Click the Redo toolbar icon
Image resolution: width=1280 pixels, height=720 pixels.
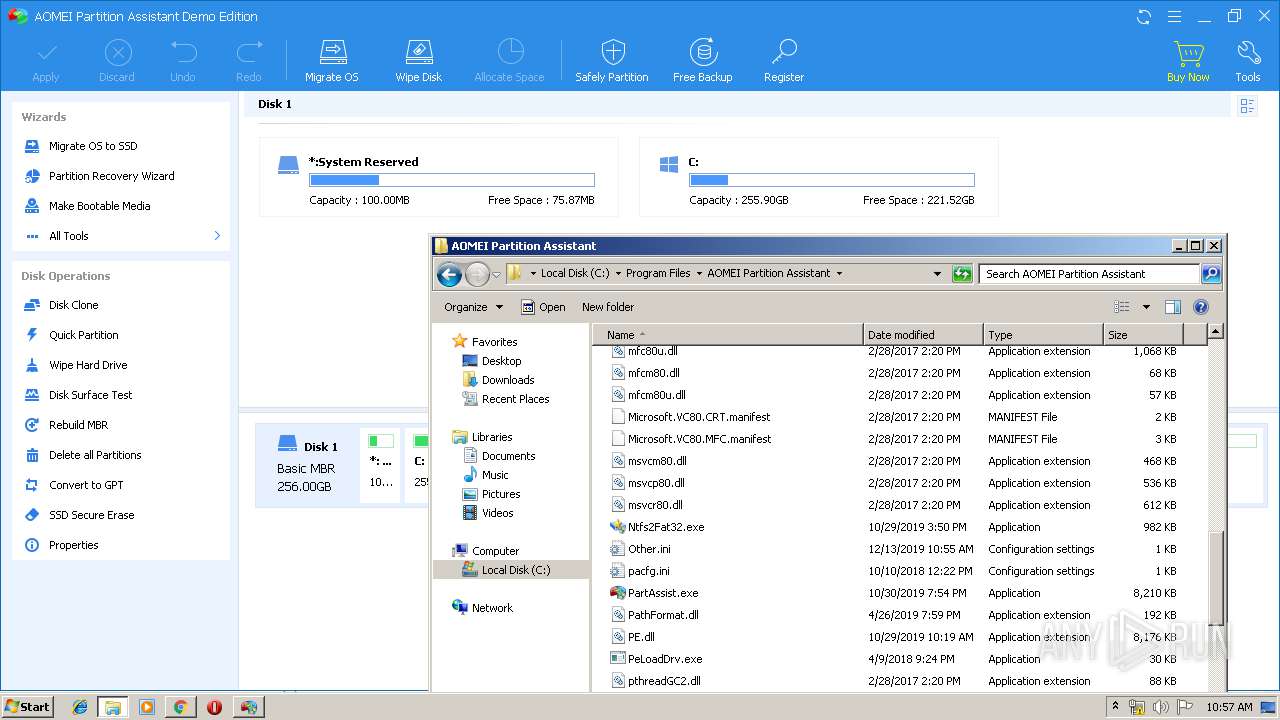pos(249,60)
